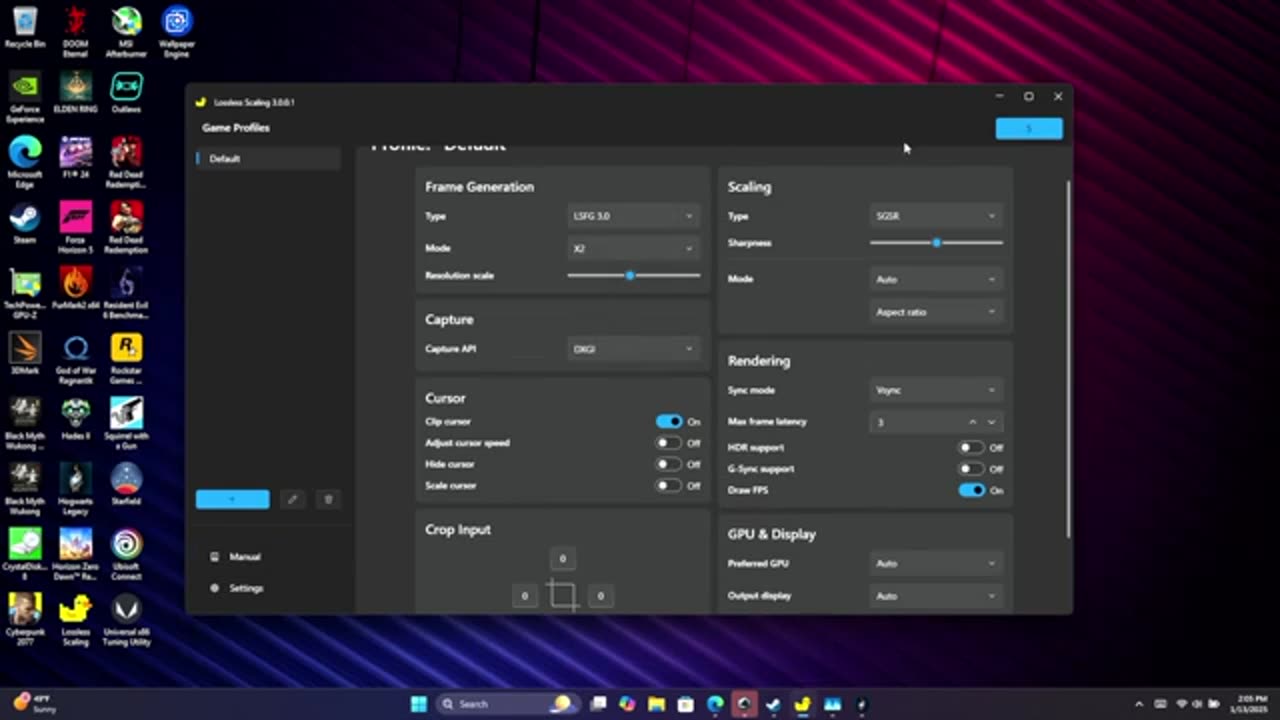Open Rockstar Games launcher desktop icon
Viewport: 1280px width, 720px height.
tap(126, 358)
